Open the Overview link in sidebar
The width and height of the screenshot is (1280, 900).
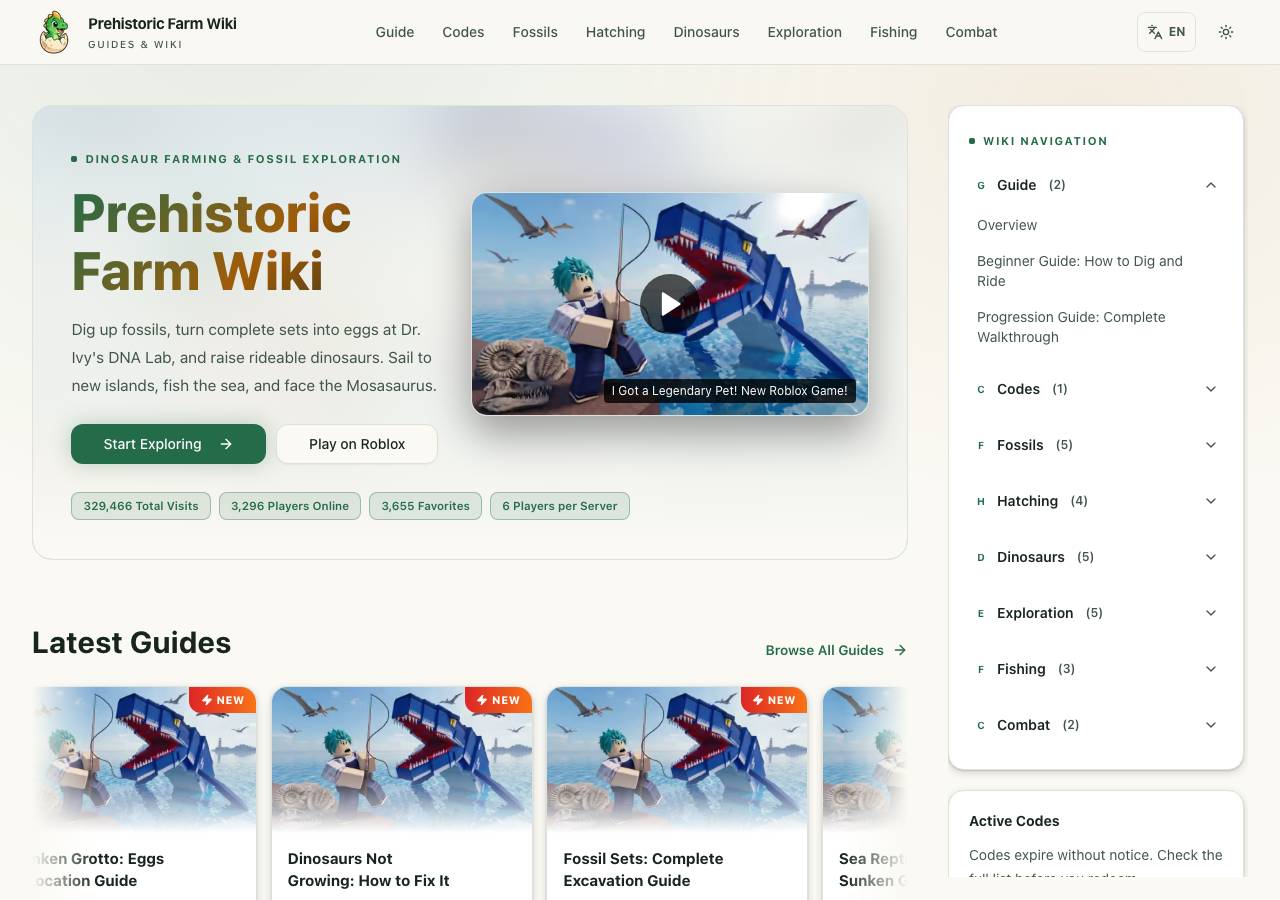(x=1007, y=225)
